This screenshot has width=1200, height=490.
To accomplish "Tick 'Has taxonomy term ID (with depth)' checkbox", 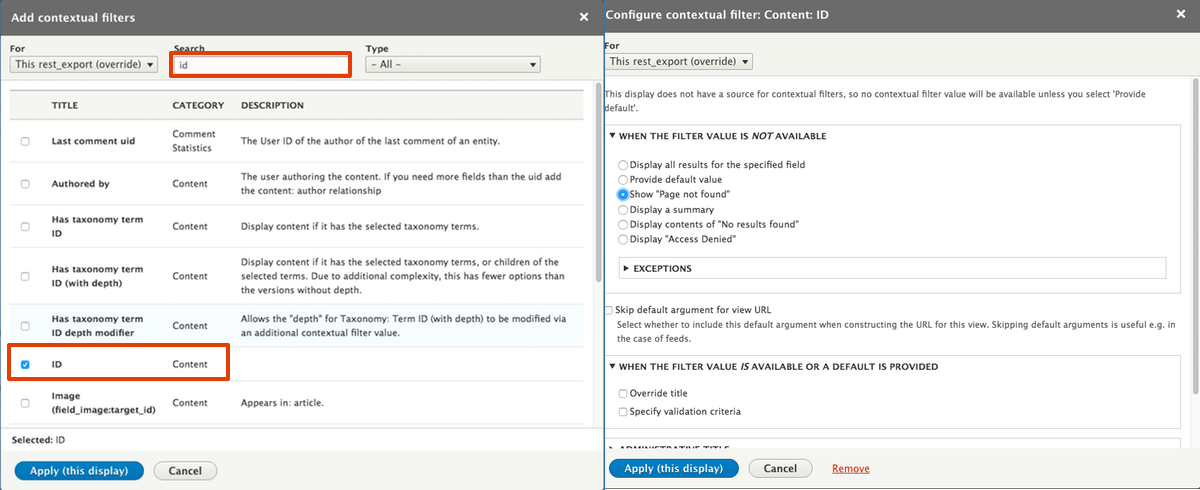I will pyautogui.click(x=25, y=276).
